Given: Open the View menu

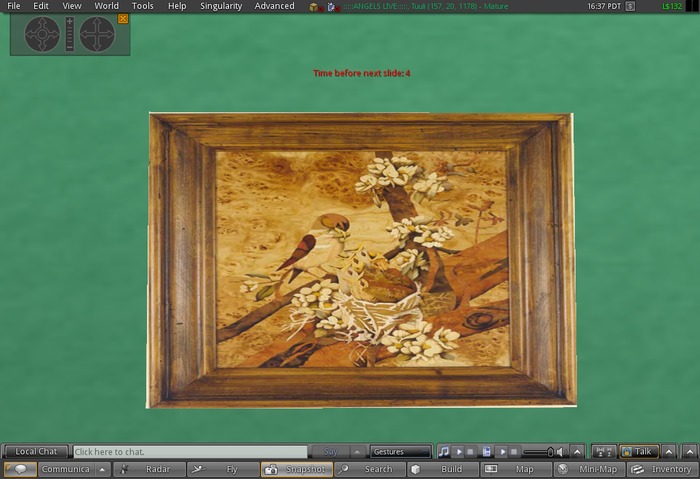Looking at the screenshot, I should [x=72, y=6].
